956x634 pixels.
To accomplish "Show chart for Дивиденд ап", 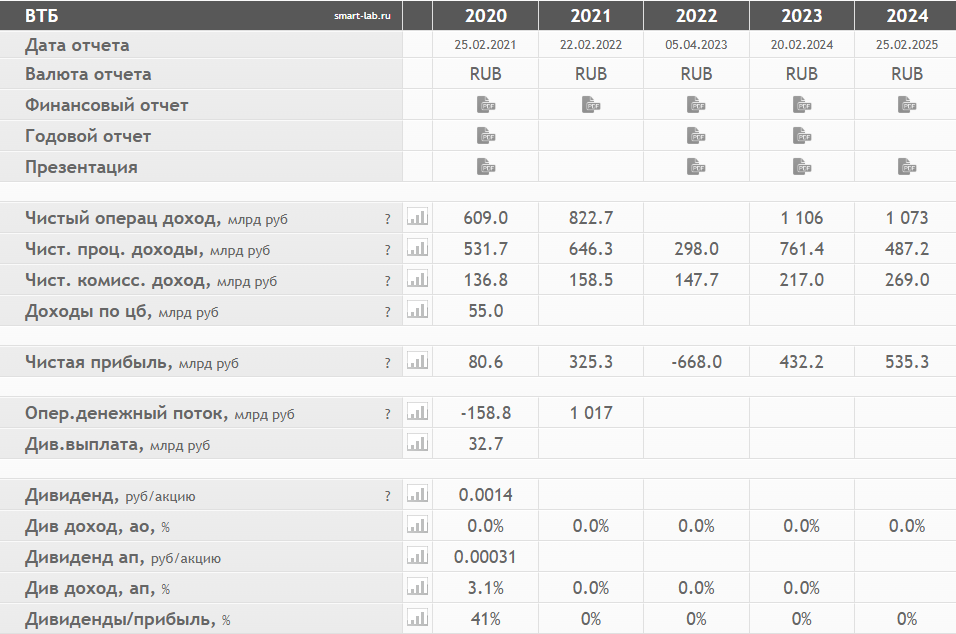I will coord(418,556).
